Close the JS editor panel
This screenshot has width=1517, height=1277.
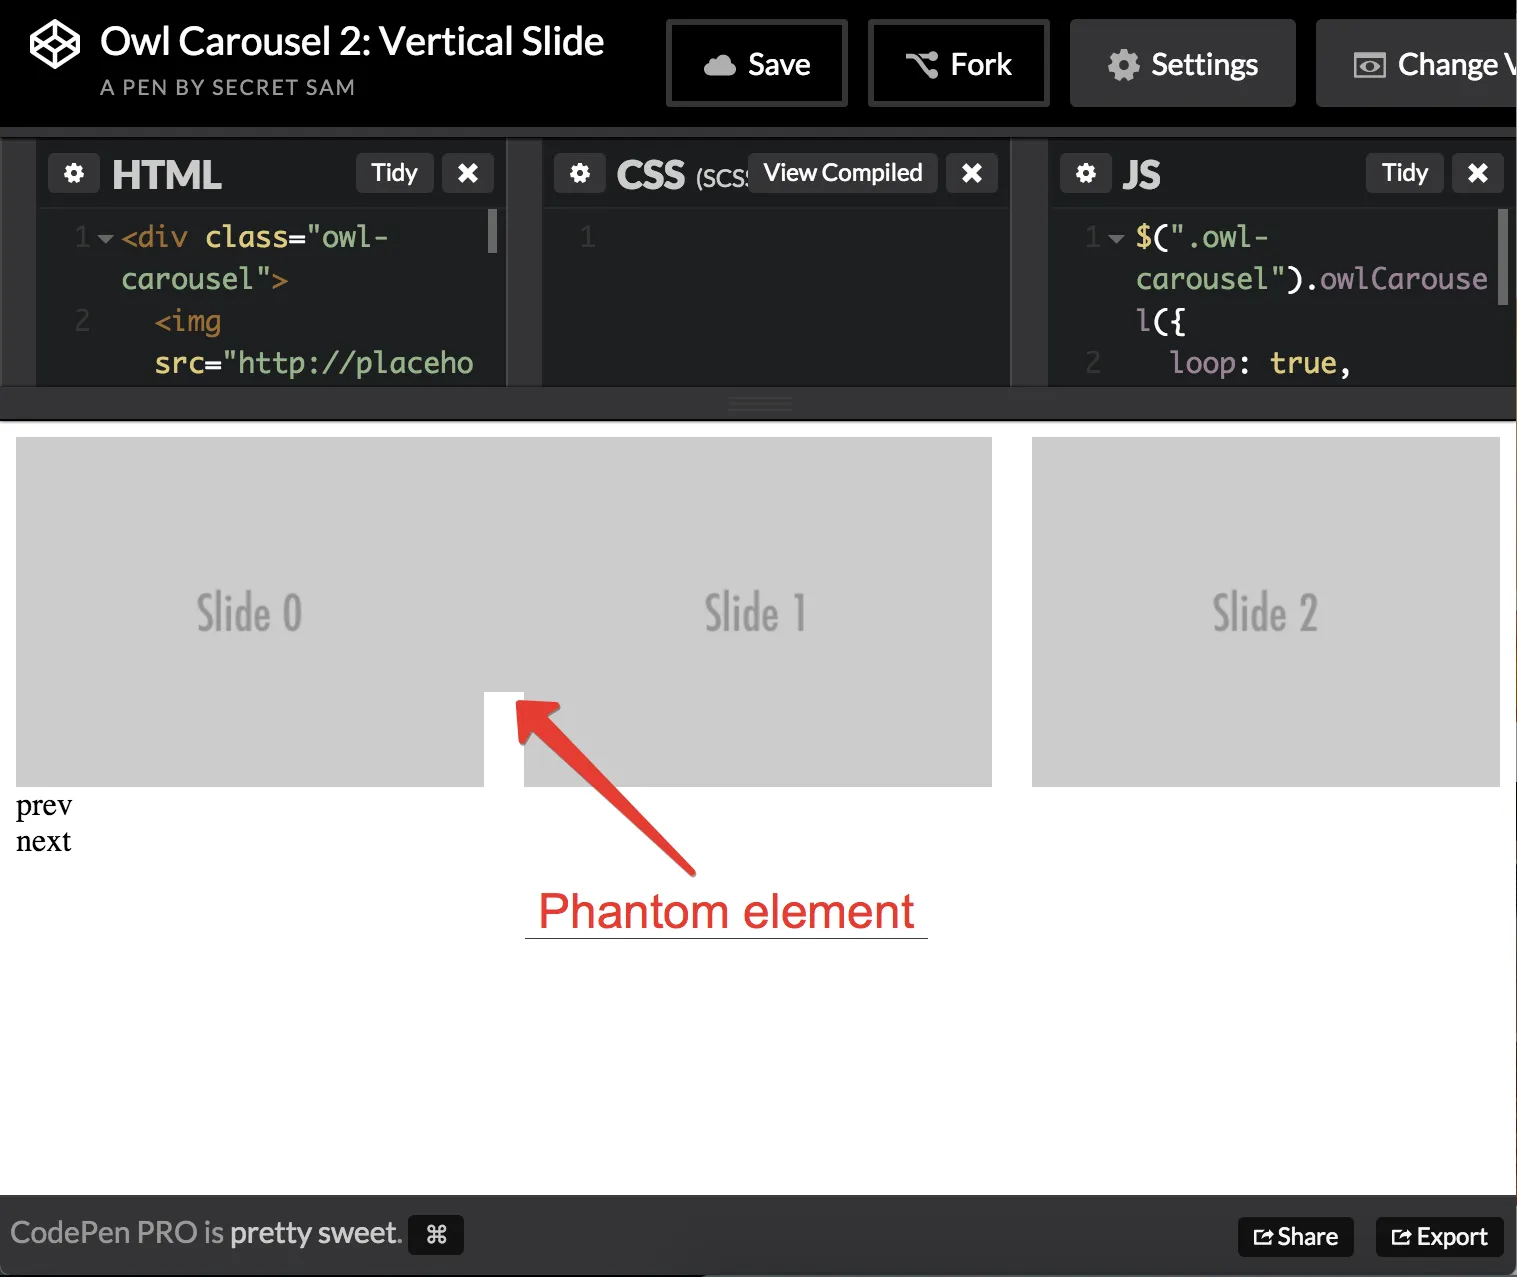point(1477,173)
